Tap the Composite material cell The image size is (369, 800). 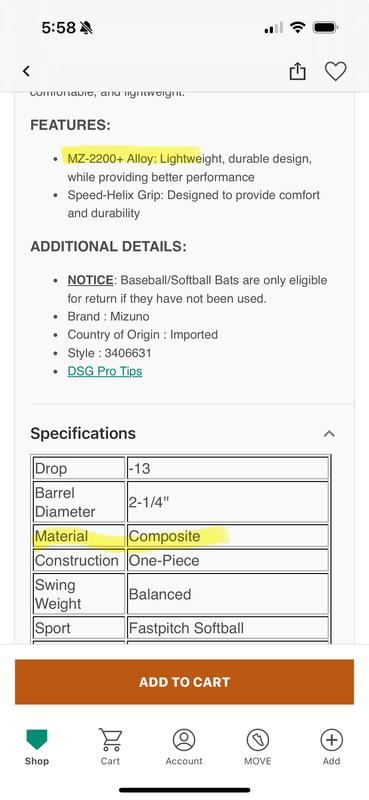(228, 536)
